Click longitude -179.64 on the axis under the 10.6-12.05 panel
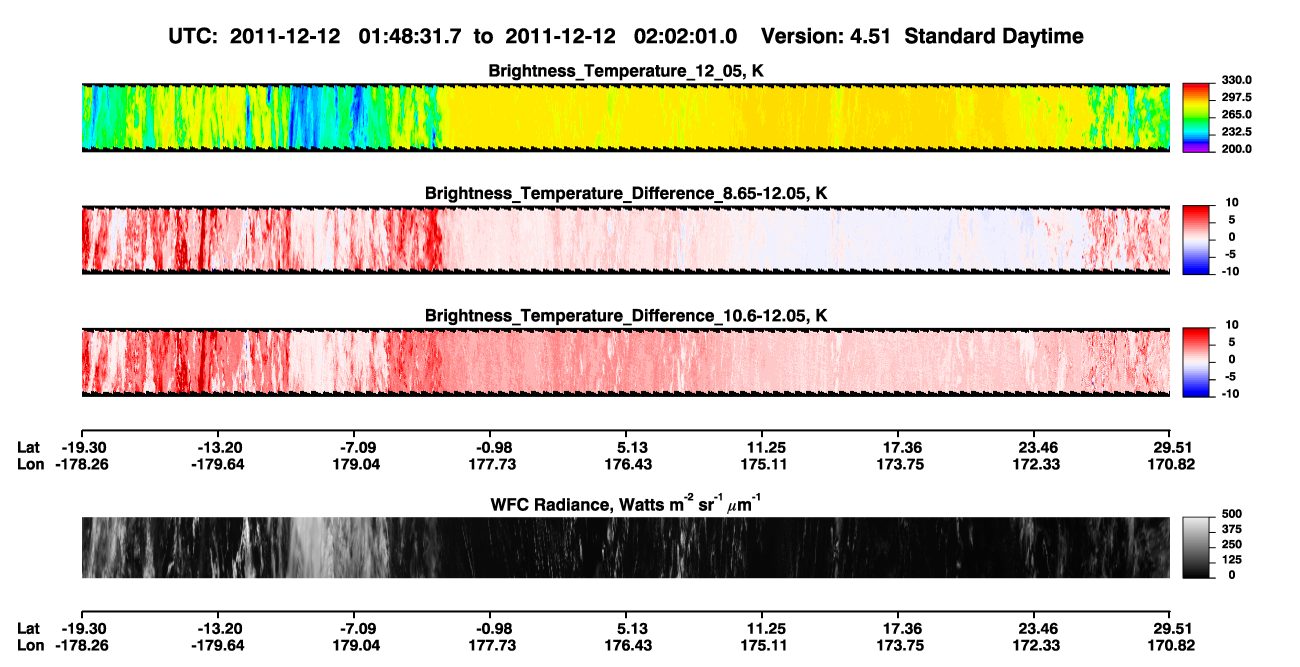Image resolution: width=1300 pixels, height=667 pixels. (x=220, y=464)
